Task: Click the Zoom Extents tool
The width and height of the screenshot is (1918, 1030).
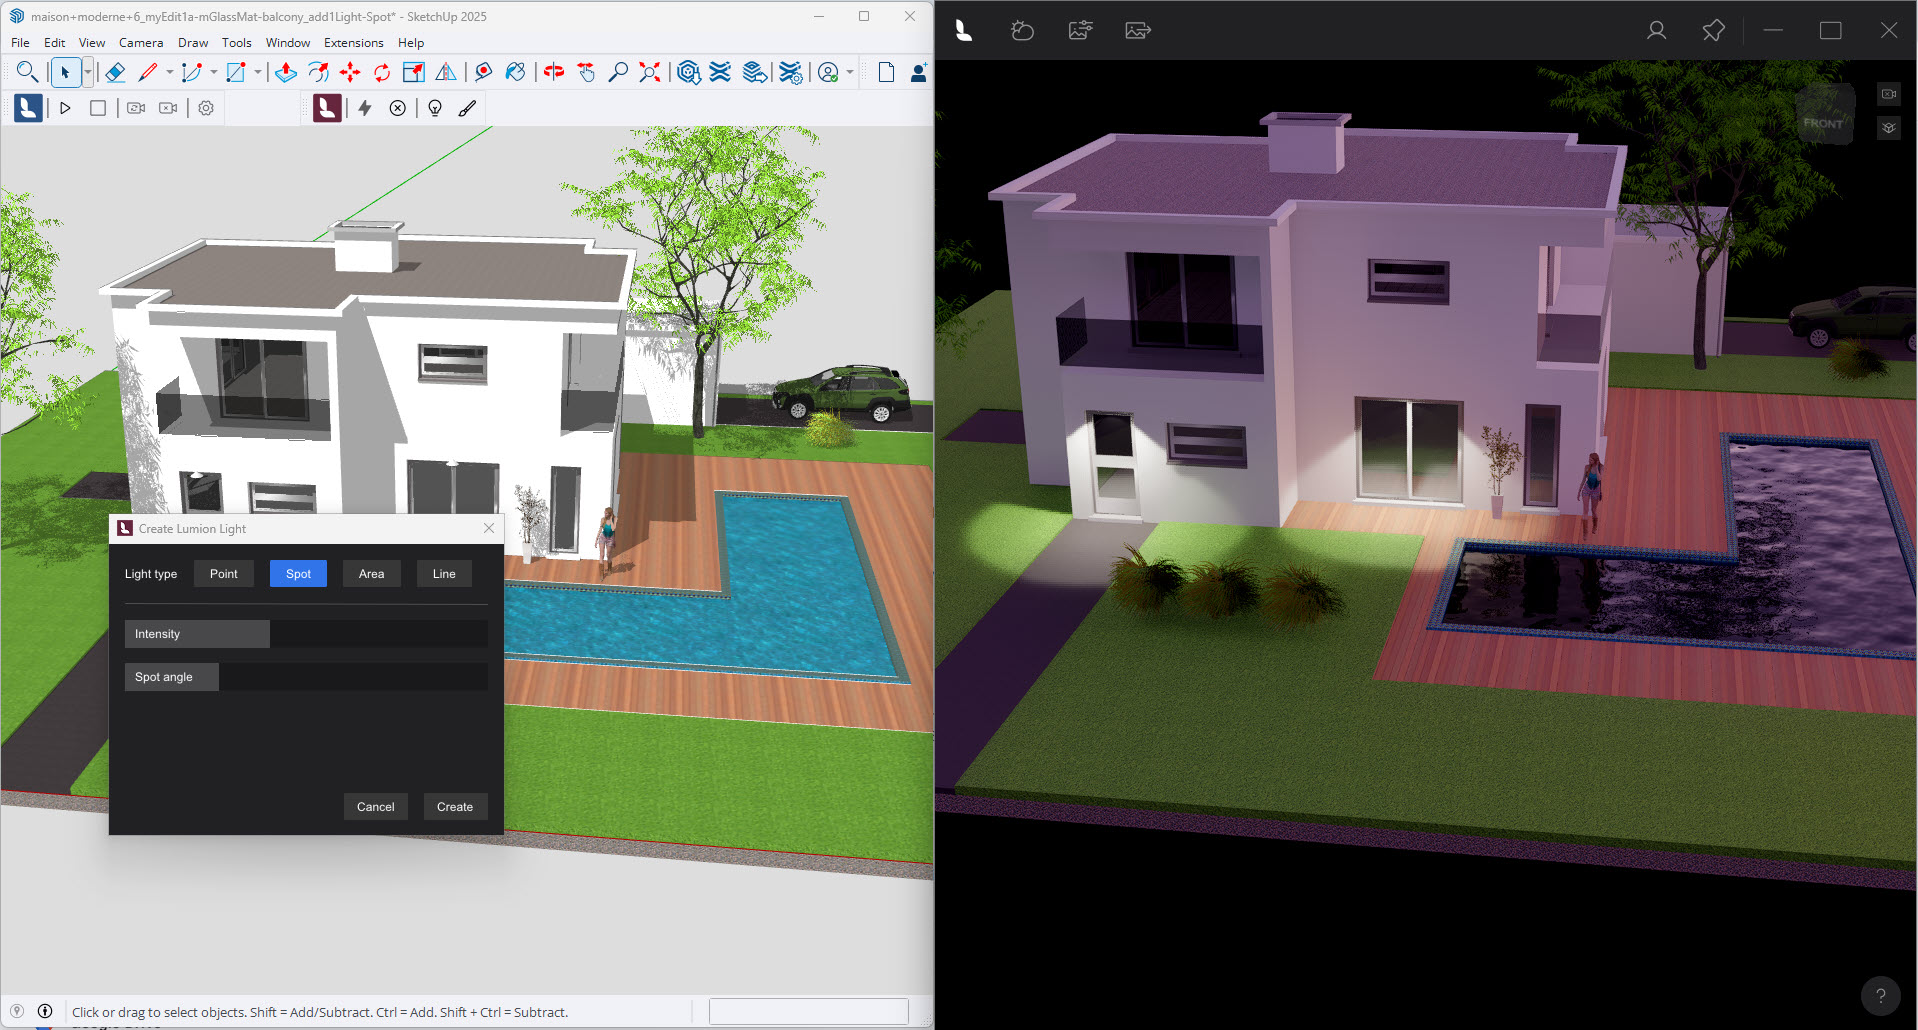Action: coord(650,72)
